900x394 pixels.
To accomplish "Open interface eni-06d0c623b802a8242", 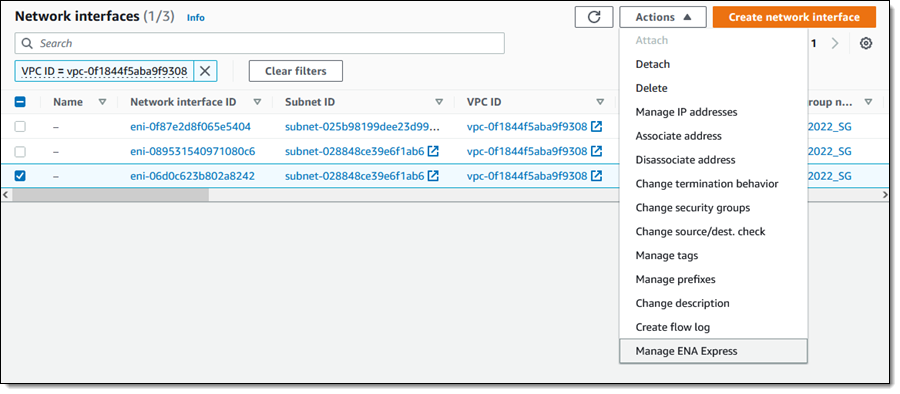I will tap(192, 176).
